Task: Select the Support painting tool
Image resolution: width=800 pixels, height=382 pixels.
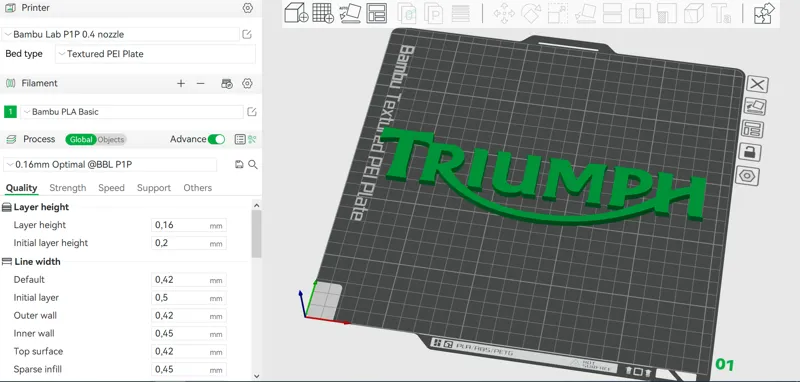Action: (667, 14)
